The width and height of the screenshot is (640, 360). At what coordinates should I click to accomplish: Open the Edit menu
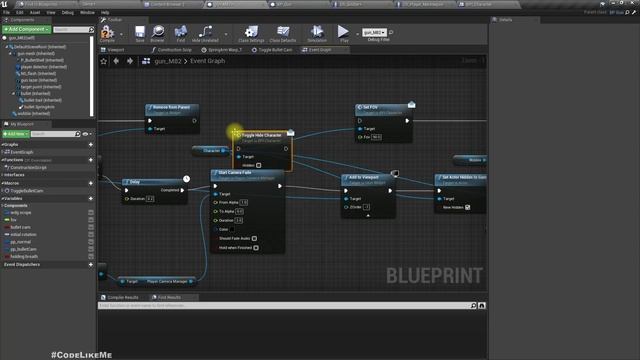[x=20, y=13]
